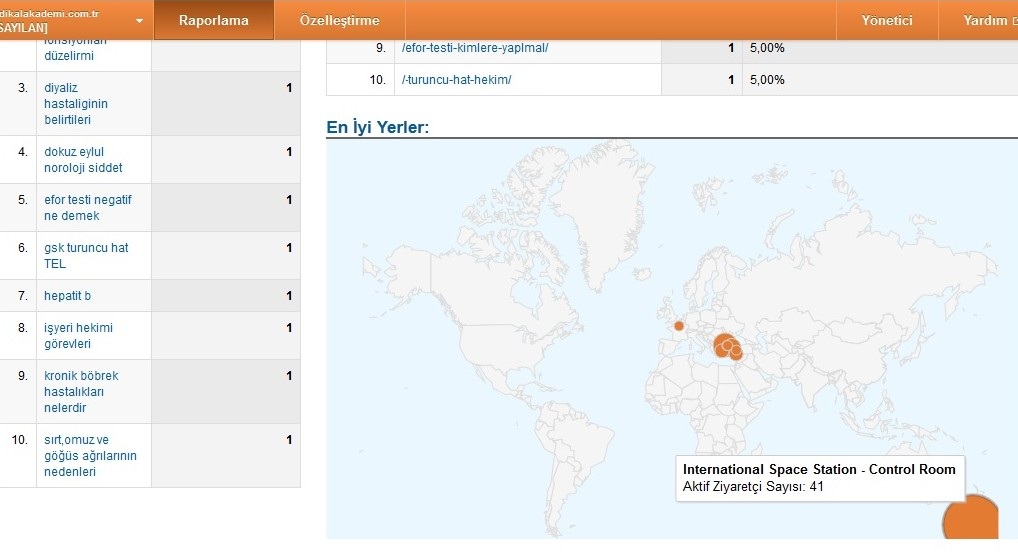The width and height of the screenshot is (1018, 552).
Task: Click the International Space Station tooltip
Action: 819,478
